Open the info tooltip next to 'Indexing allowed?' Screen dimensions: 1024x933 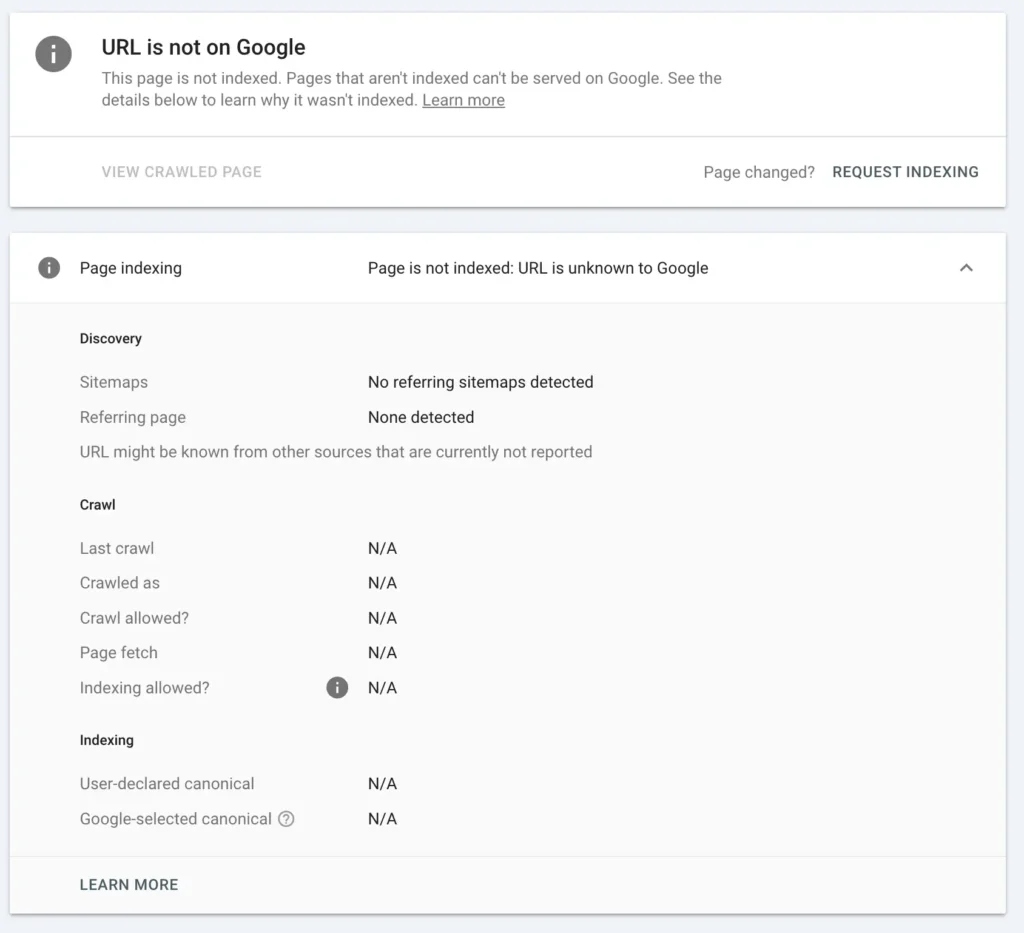[337, 688]
